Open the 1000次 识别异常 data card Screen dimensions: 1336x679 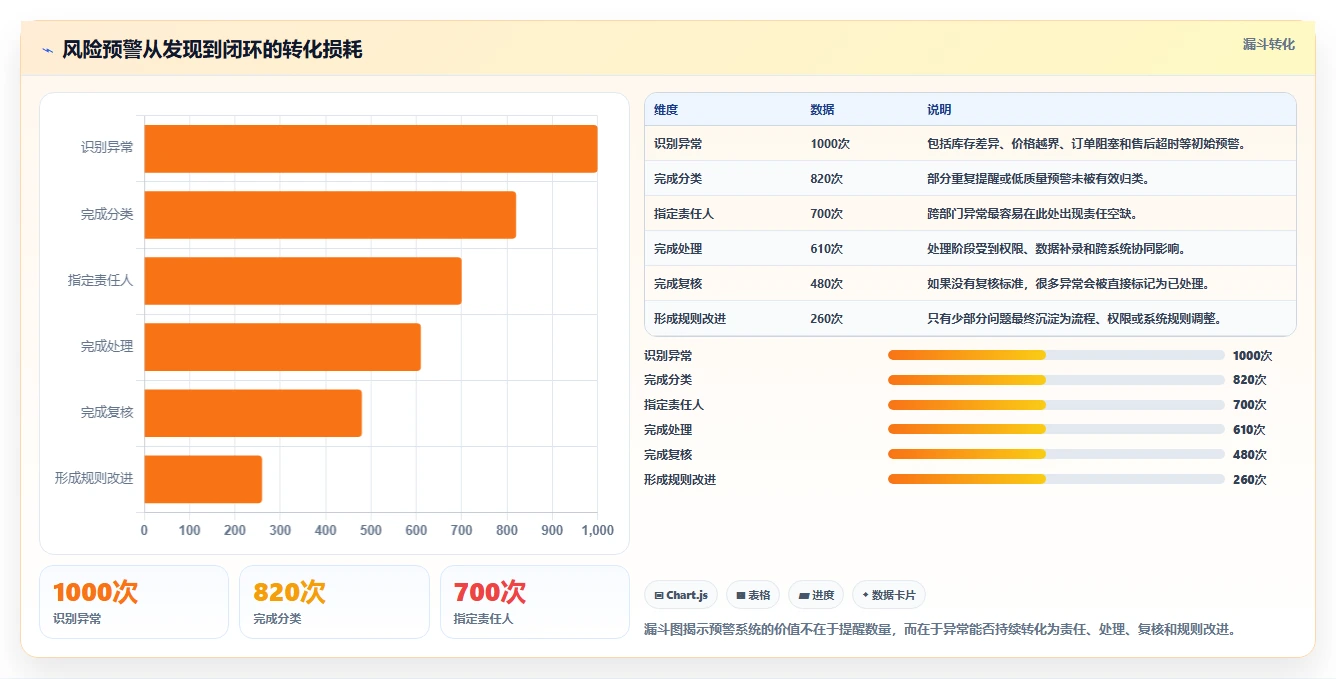pyautogui.click(x=134, y=602)
